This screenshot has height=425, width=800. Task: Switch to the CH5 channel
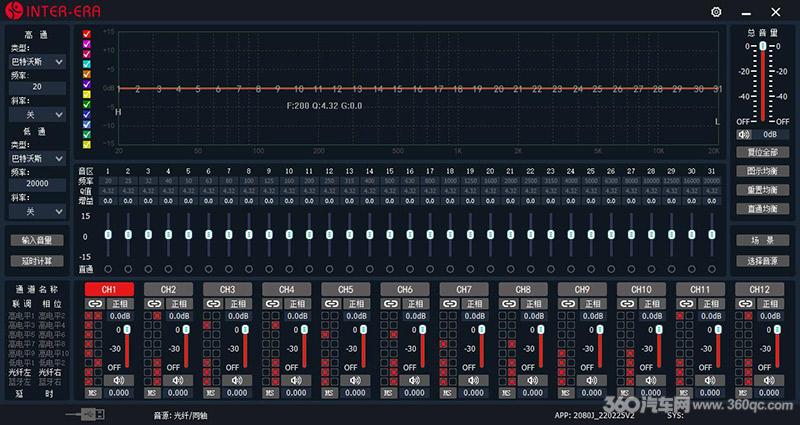click(x=346, y=289)
